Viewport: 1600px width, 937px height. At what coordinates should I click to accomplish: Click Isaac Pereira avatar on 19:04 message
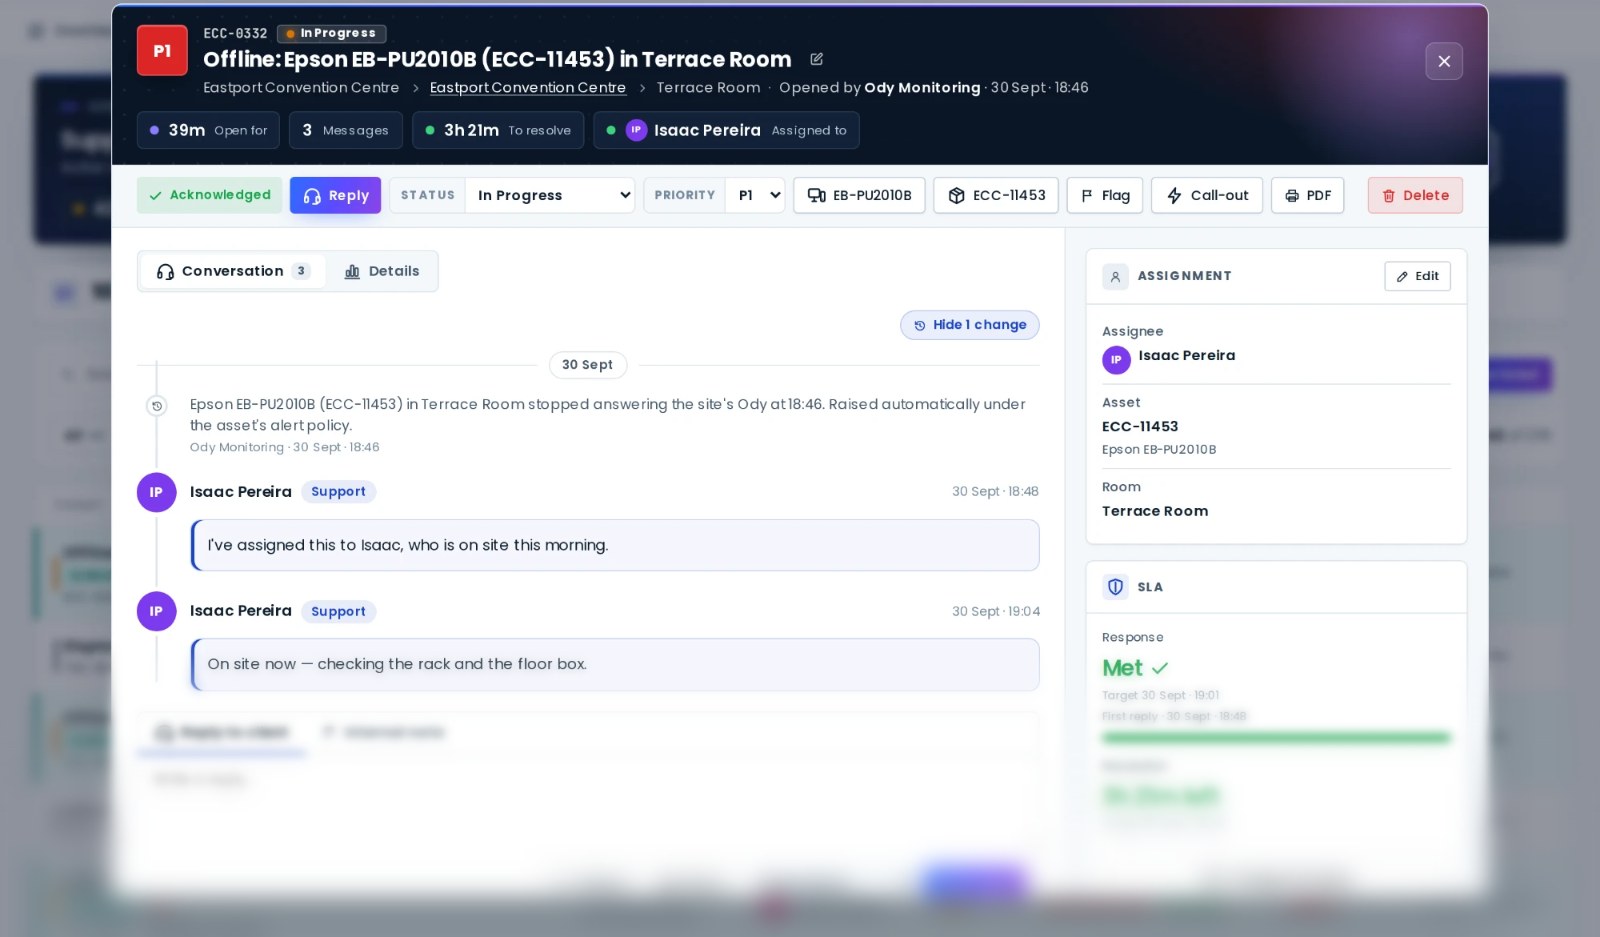click(x=156, y=611)
